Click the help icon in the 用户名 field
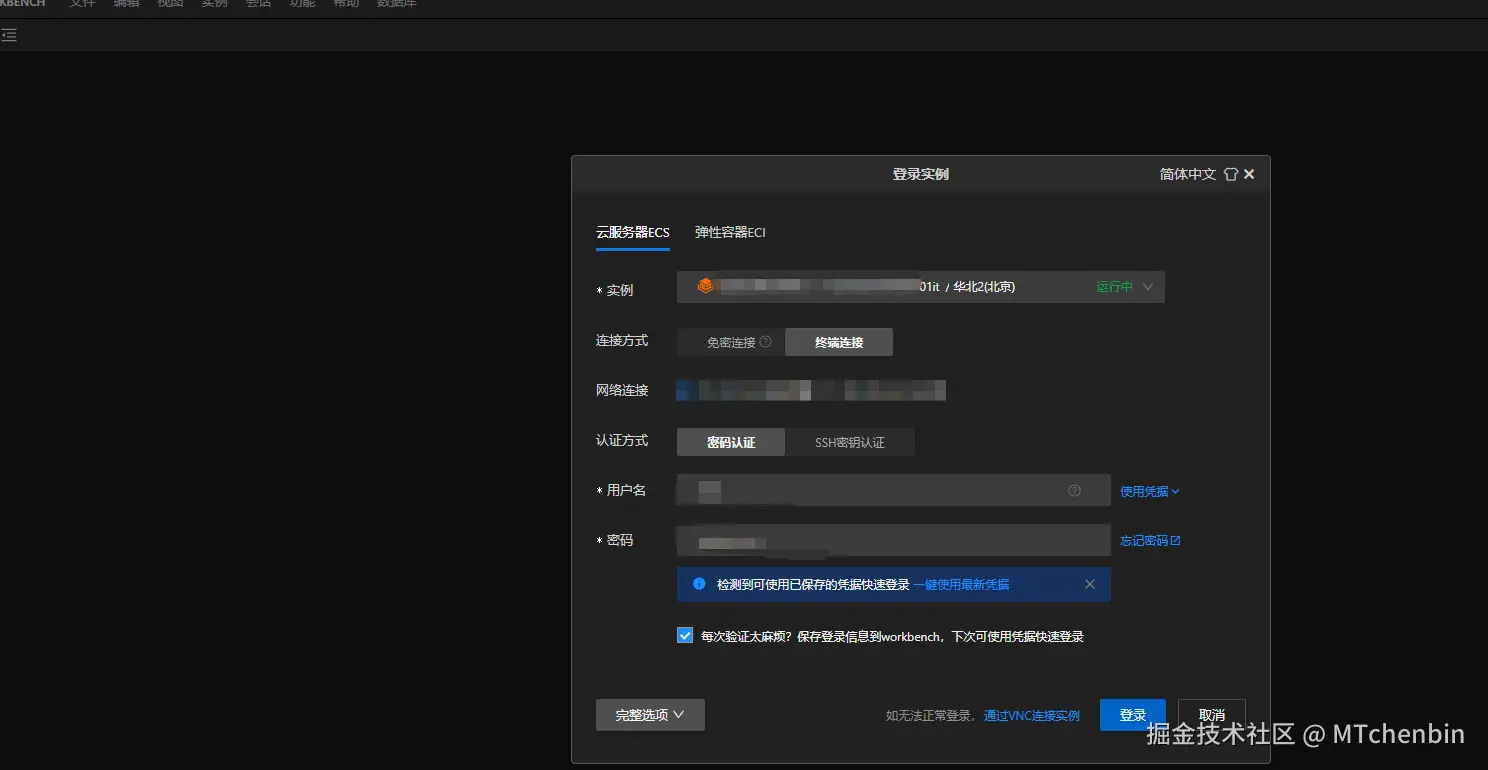Screen dimensions: 1488x770 1075,490
